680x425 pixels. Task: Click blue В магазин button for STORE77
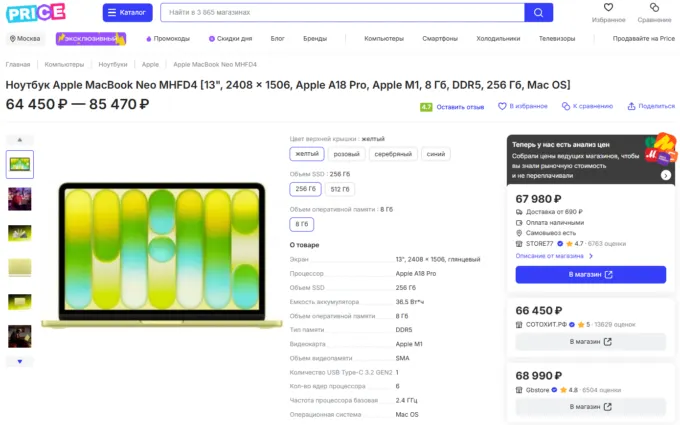(x=591, y=275)
